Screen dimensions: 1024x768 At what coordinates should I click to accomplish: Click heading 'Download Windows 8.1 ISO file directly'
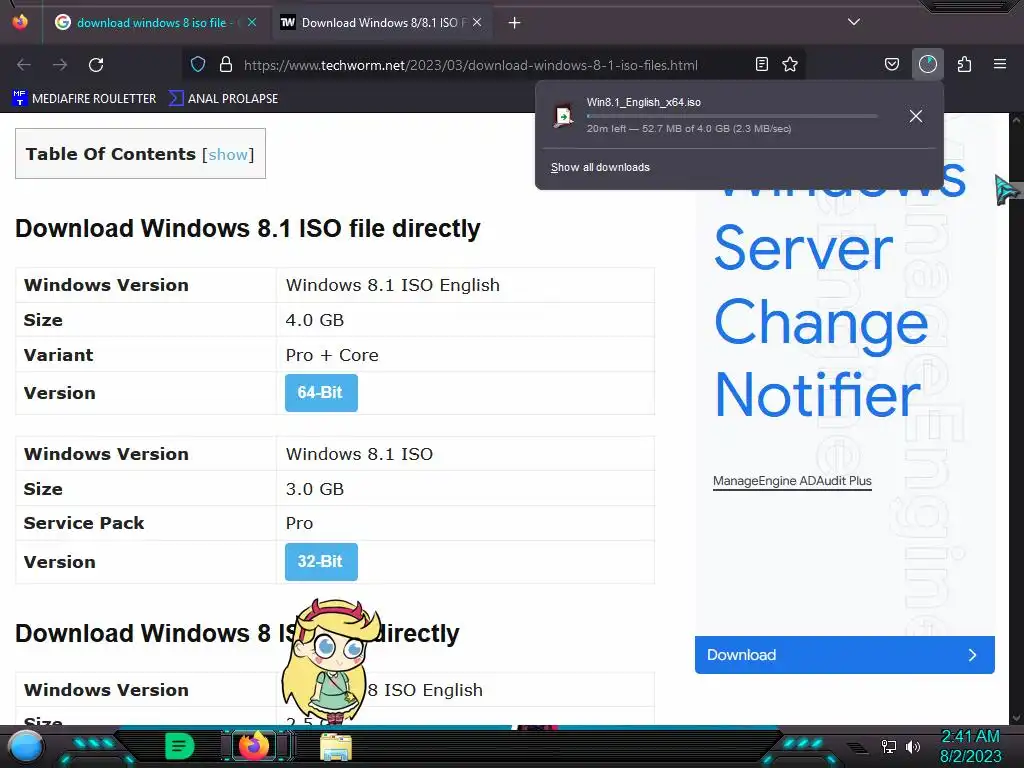point(248,229)
